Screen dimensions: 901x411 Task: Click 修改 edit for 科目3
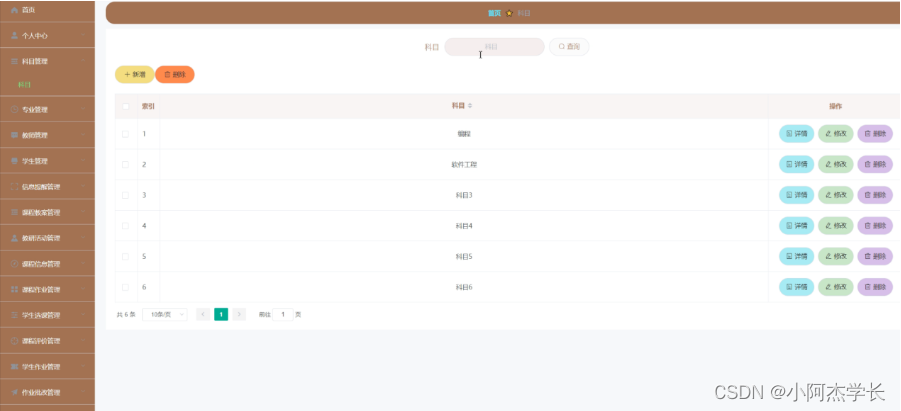tap(835, 195)
